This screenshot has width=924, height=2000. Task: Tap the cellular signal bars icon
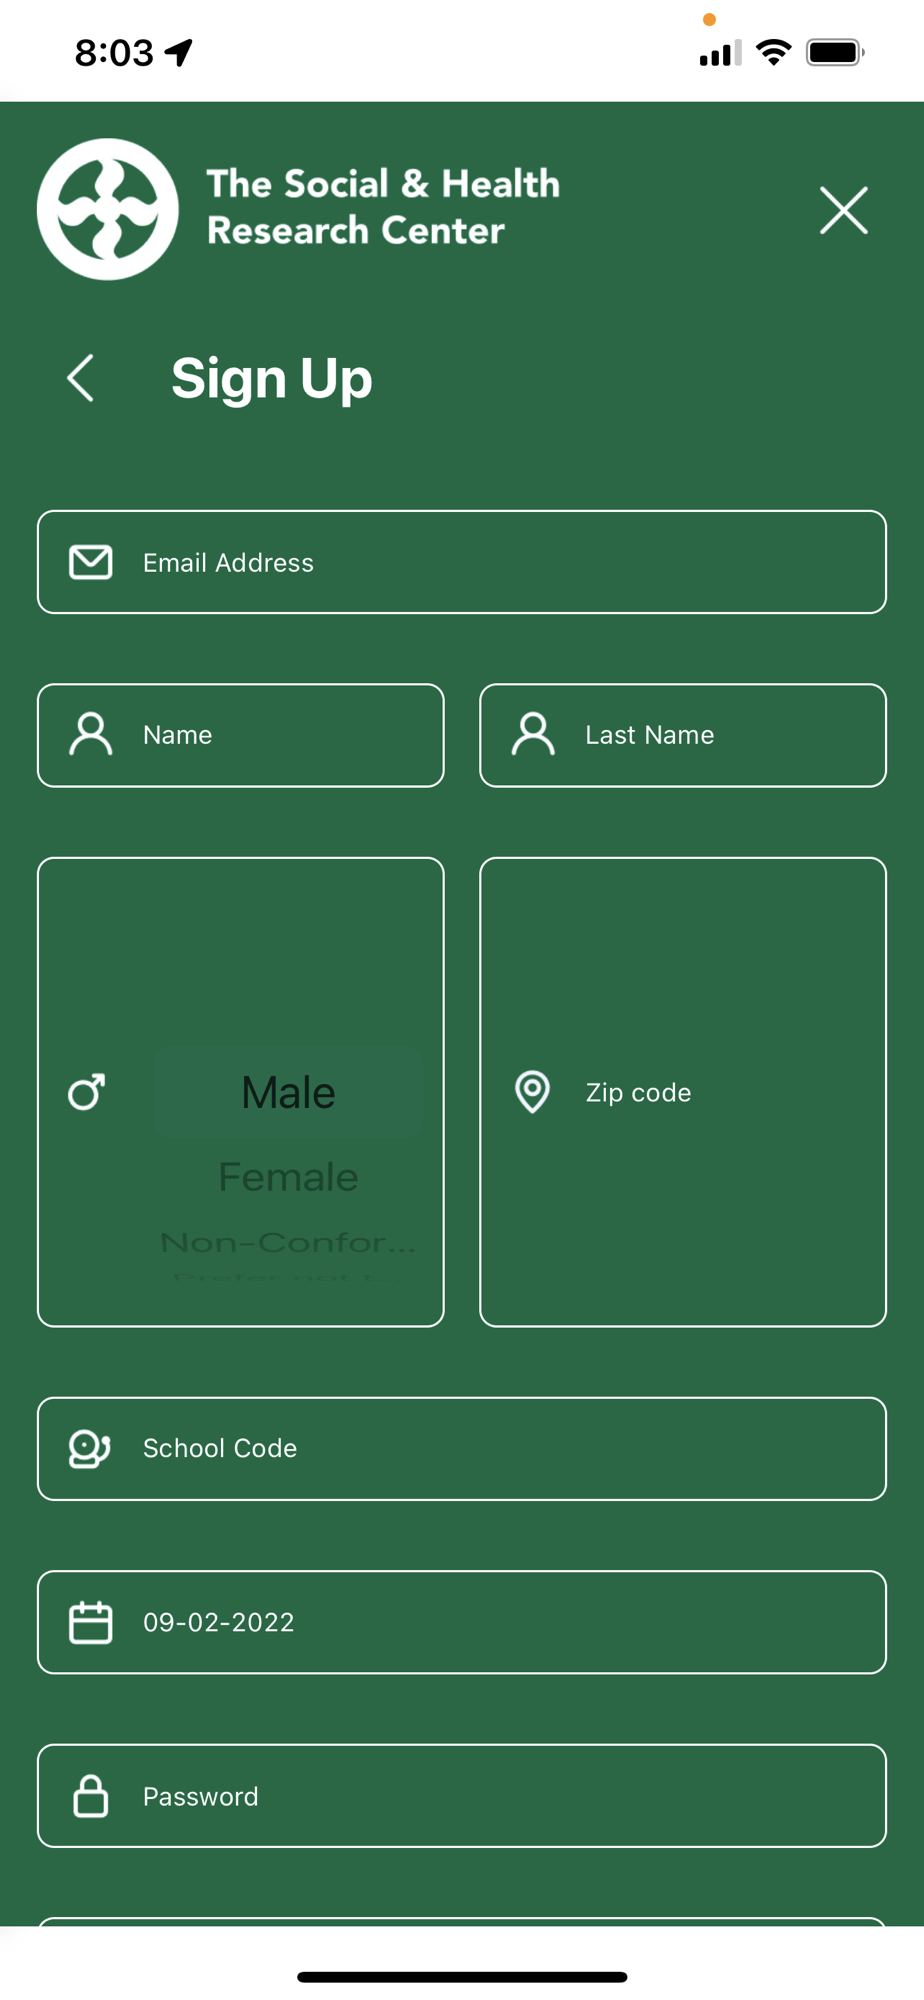point(720,53)
